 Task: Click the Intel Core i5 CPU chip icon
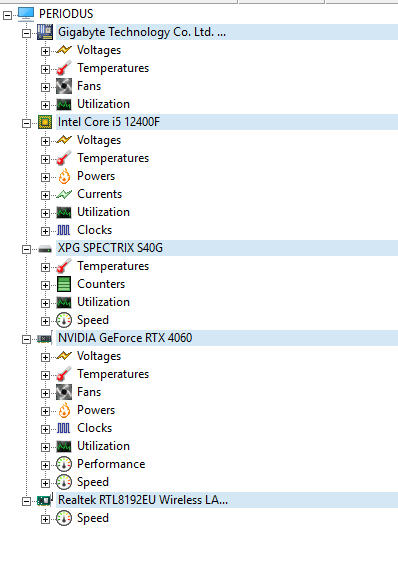coord(45,122)
